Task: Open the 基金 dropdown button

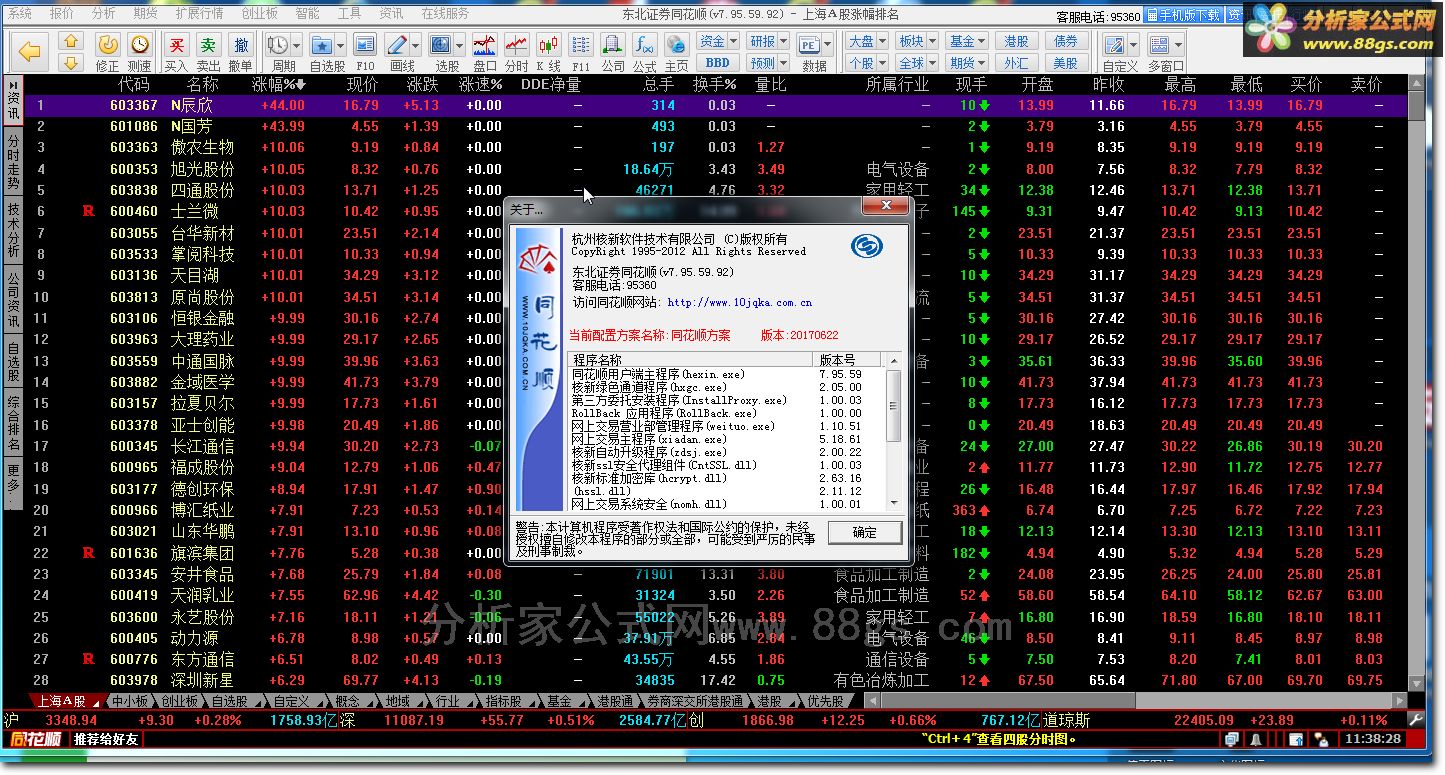Action: [967, 41]
